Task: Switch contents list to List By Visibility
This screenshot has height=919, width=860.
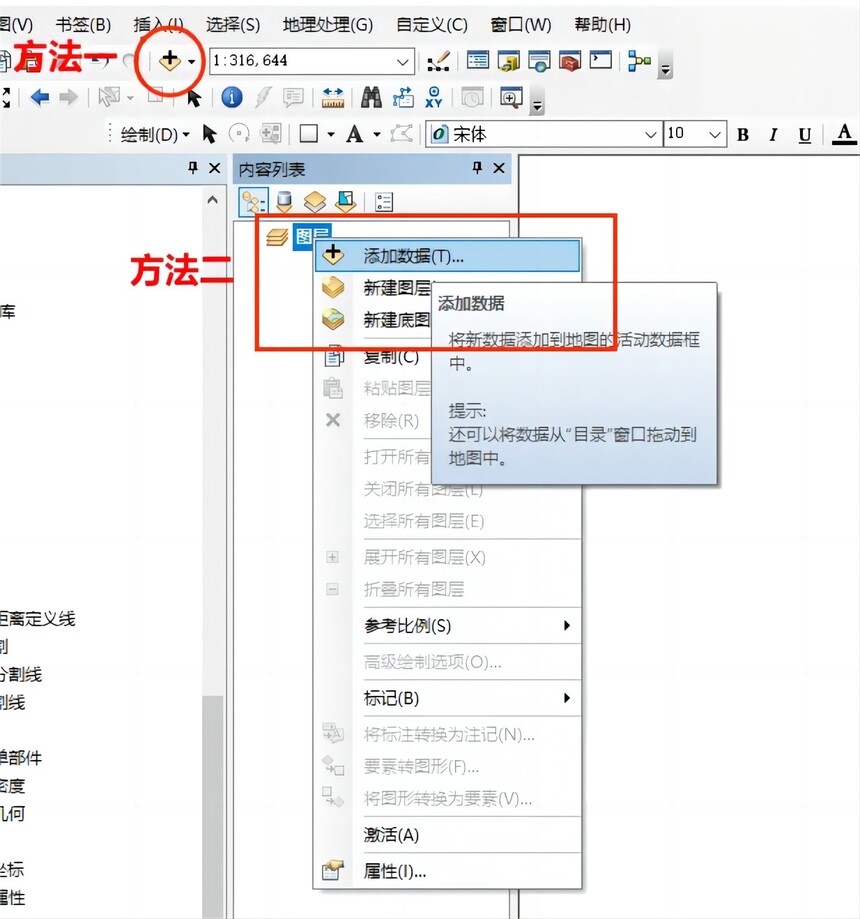Action: tap(315, 202)
